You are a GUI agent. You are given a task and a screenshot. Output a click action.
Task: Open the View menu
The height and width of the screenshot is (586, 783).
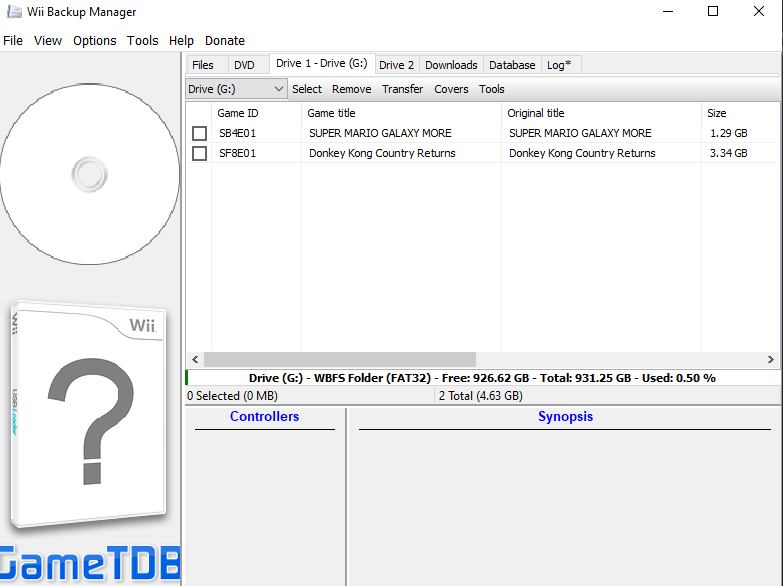[47, 40]
